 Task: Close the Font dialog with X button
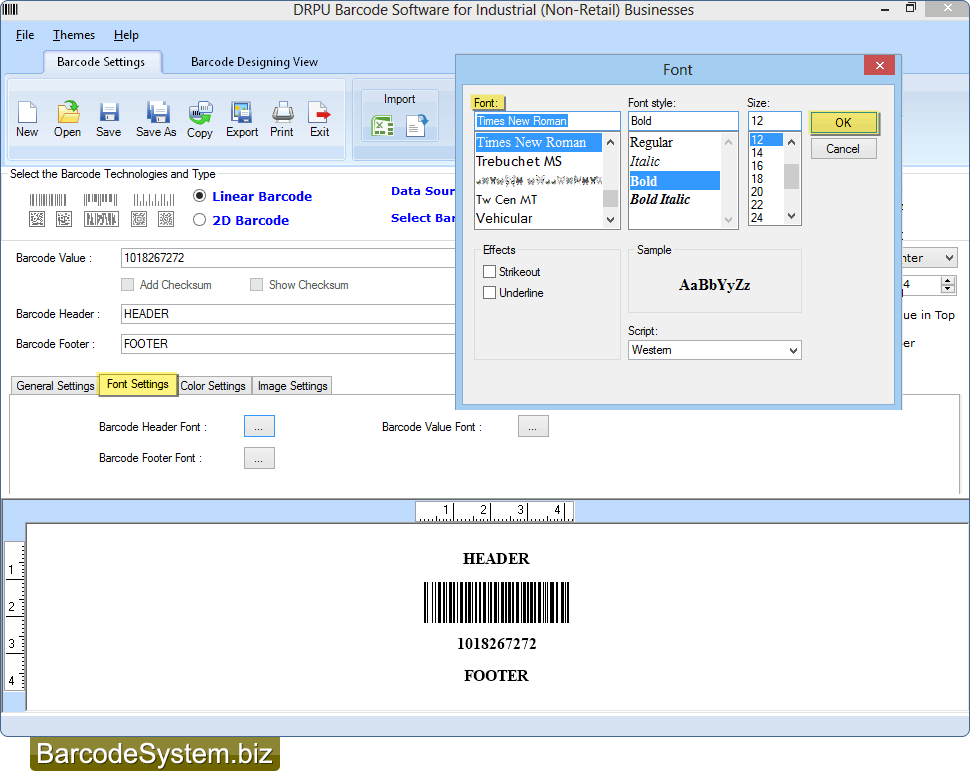879,65
